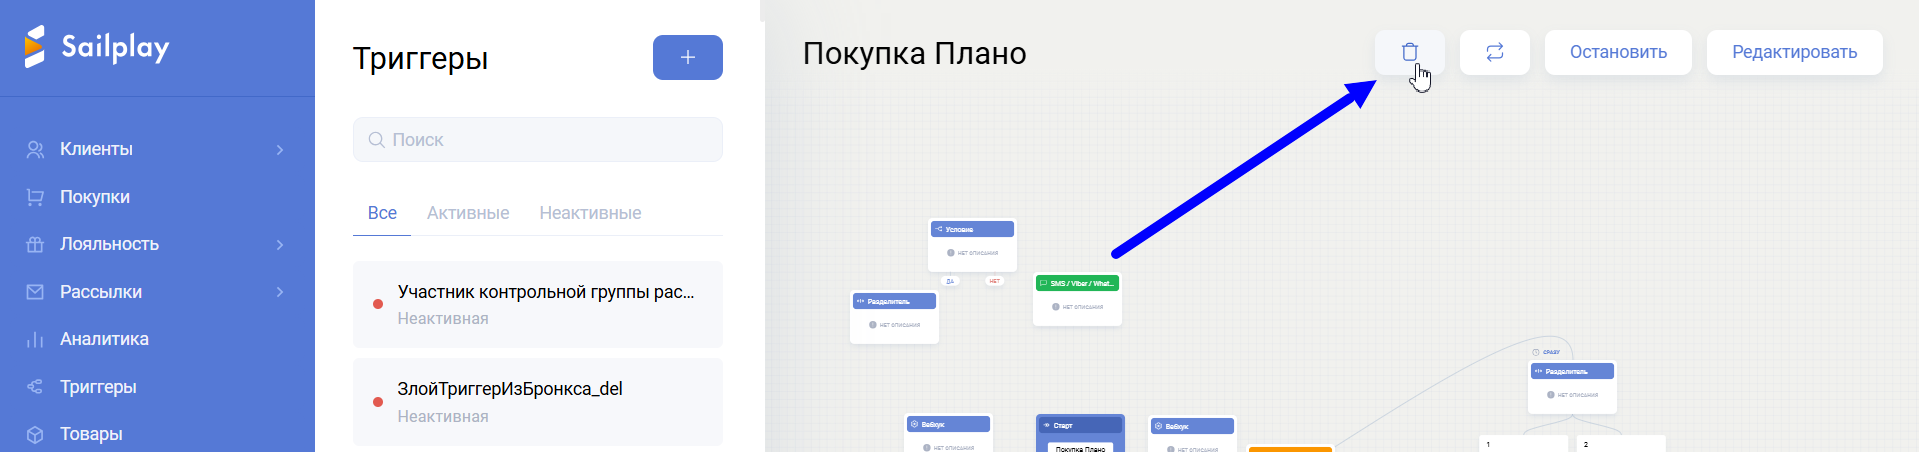Click the Sailplay logo
1919x452 pixels.
tap(97, 46)
